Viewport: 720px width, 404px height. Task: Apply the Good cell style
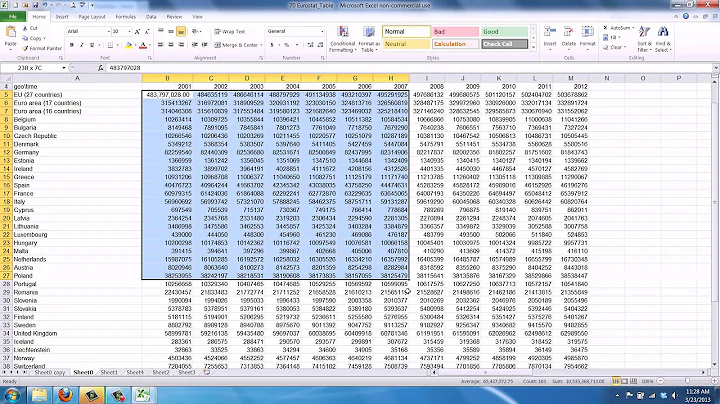(x=504, y=32)
